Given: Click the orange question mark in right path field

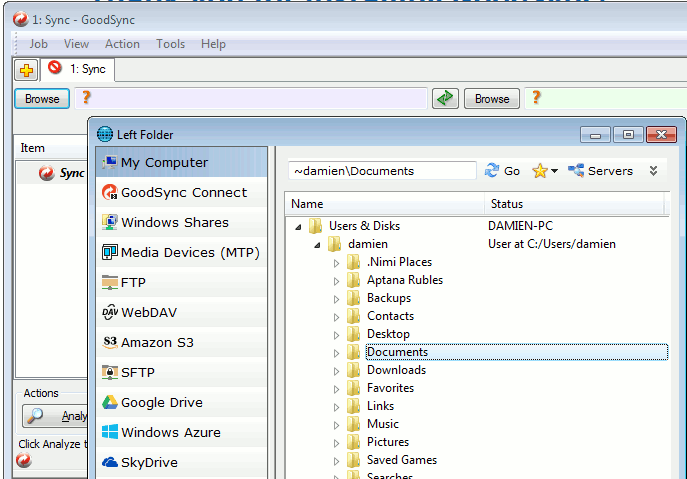Looking at the screenshot, I should 536,97.
